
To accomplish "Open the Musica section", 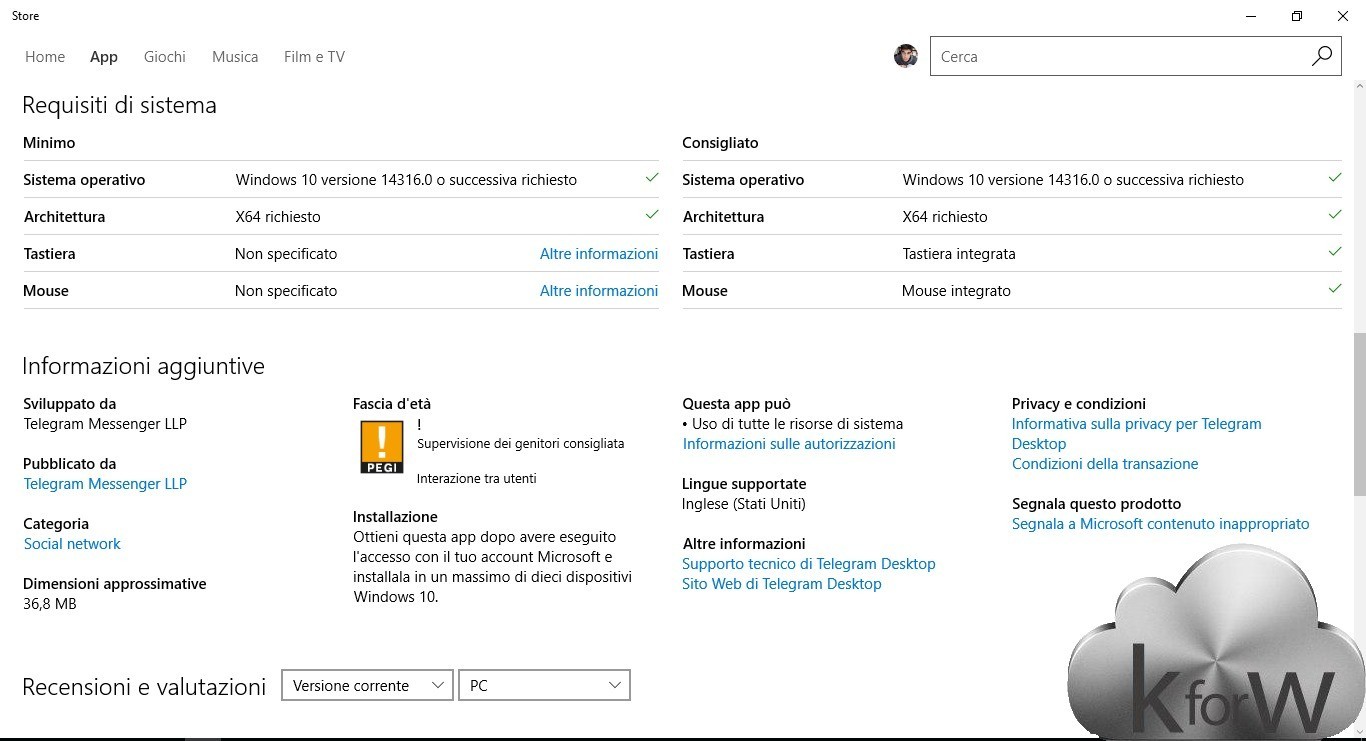I will [x=235, y=57].
